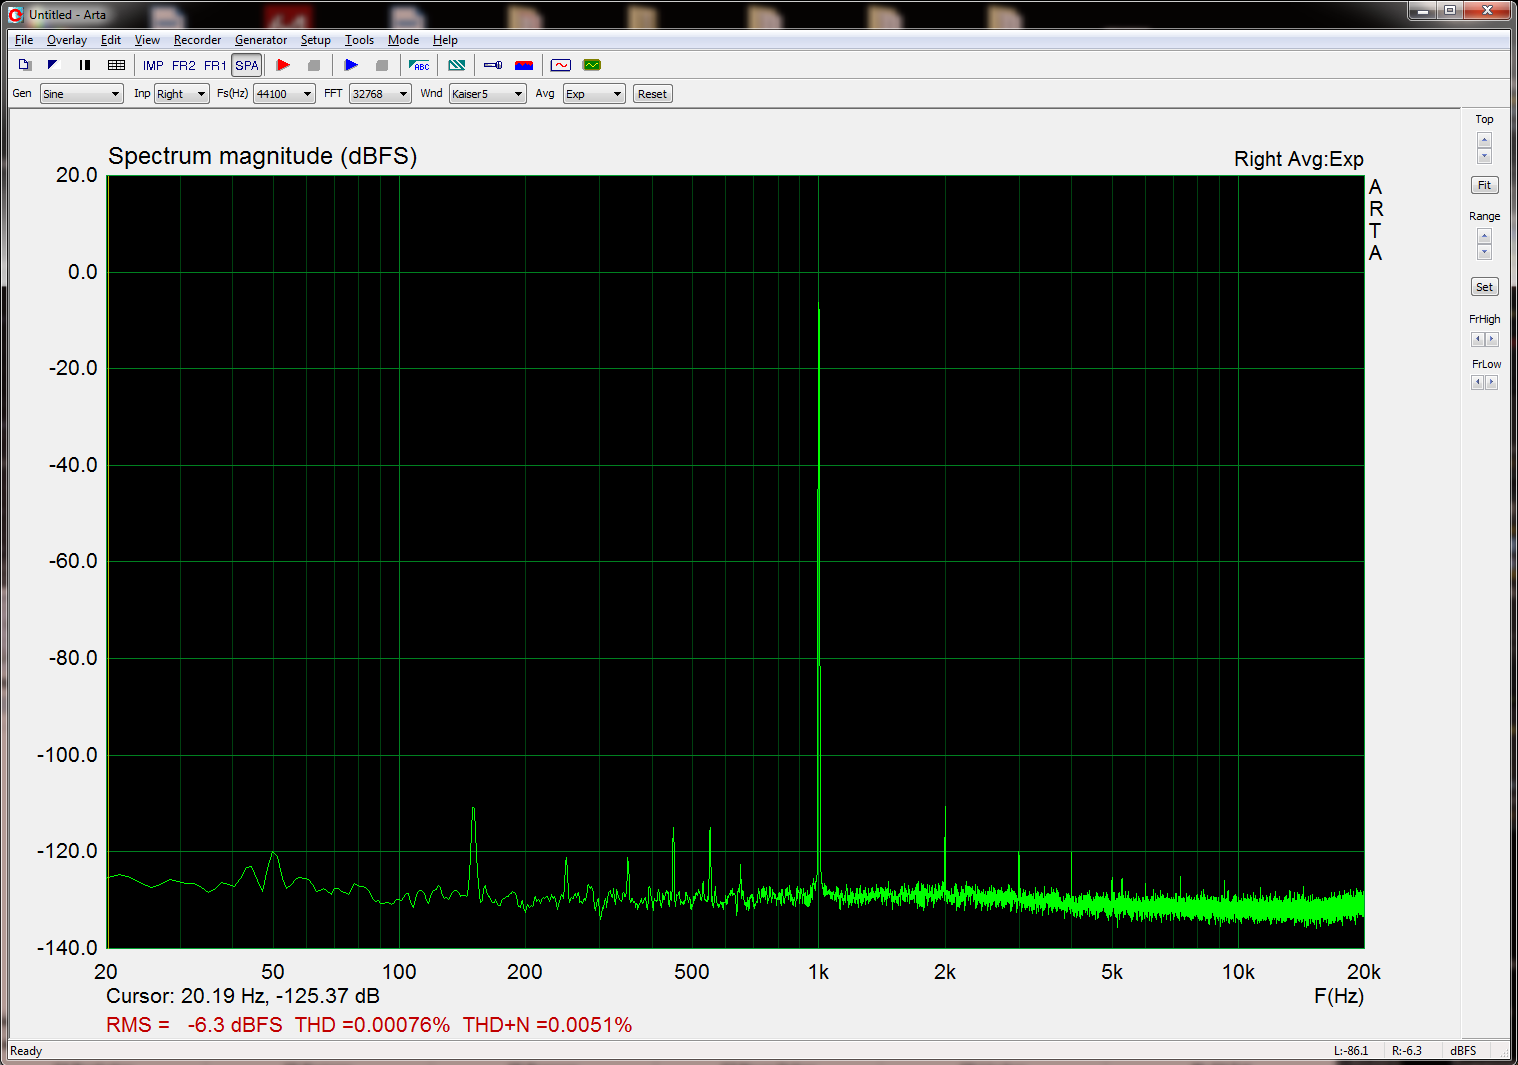Click the red and blue waveform icon
This screenshot has height=1065, width=1518.
point(524,65)
